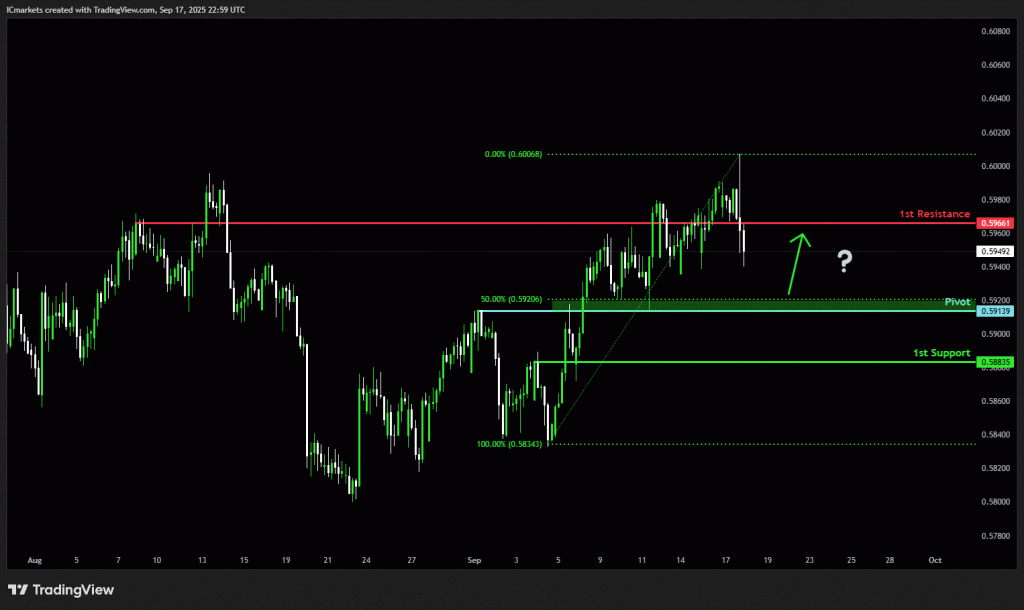Click the Aug date axis label
This screenshot has width=1024, height=610.
click(x=35, y=560)
